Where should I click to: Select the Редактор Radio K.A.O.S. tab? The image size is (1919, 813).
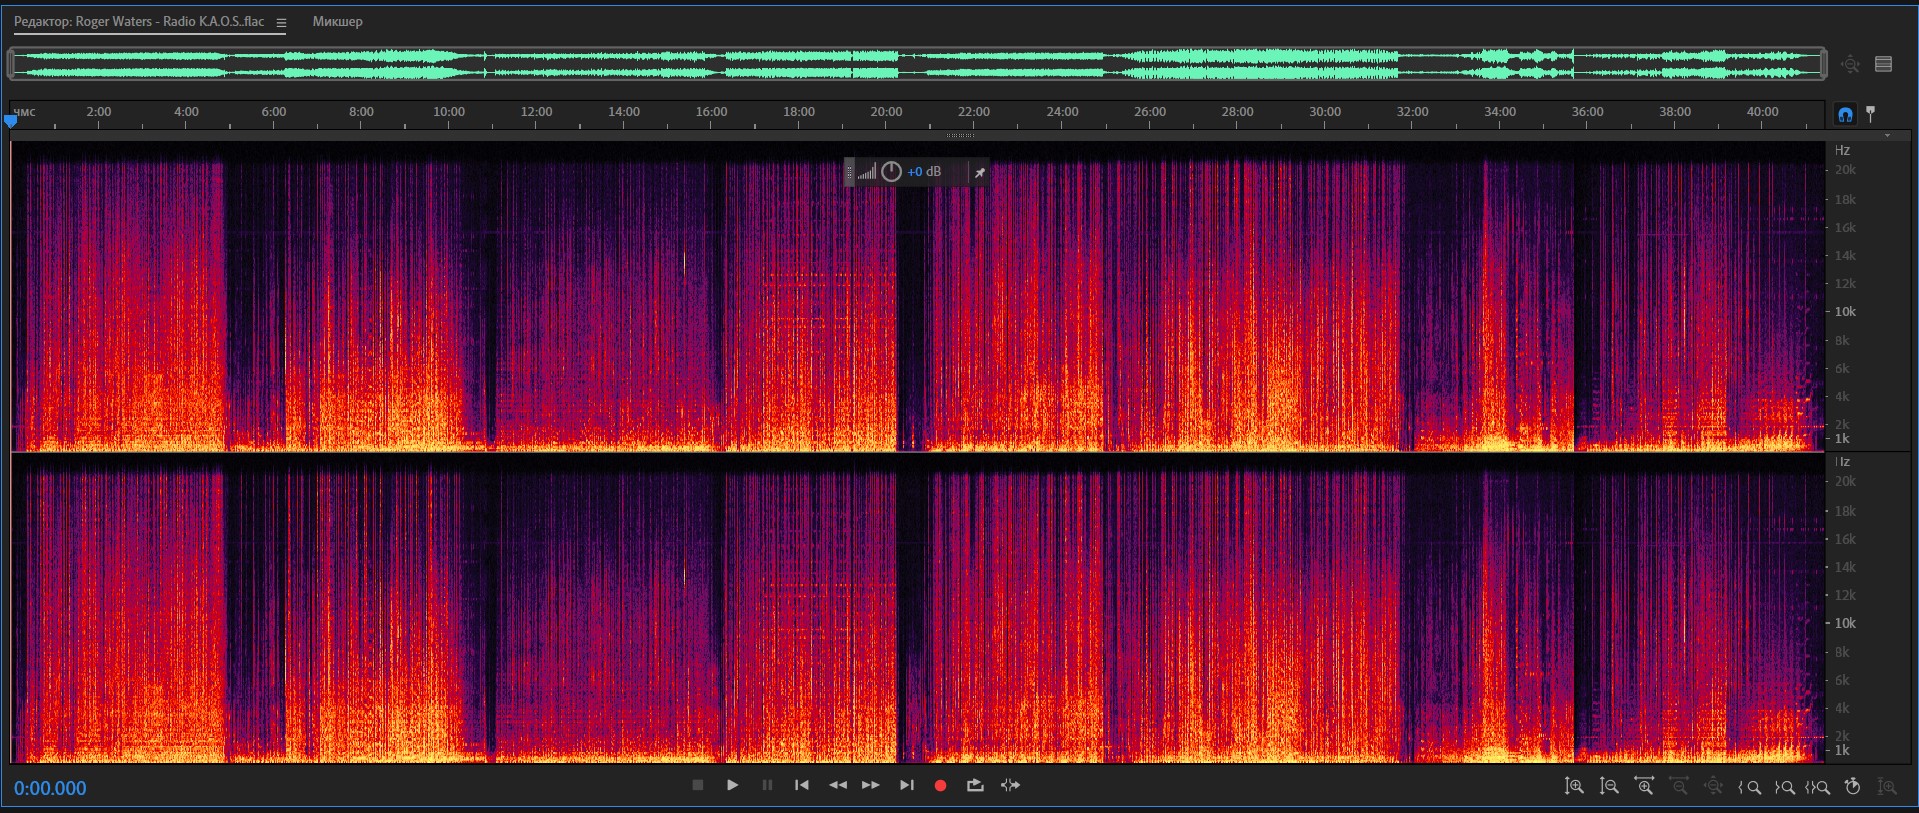coord(139,22)
